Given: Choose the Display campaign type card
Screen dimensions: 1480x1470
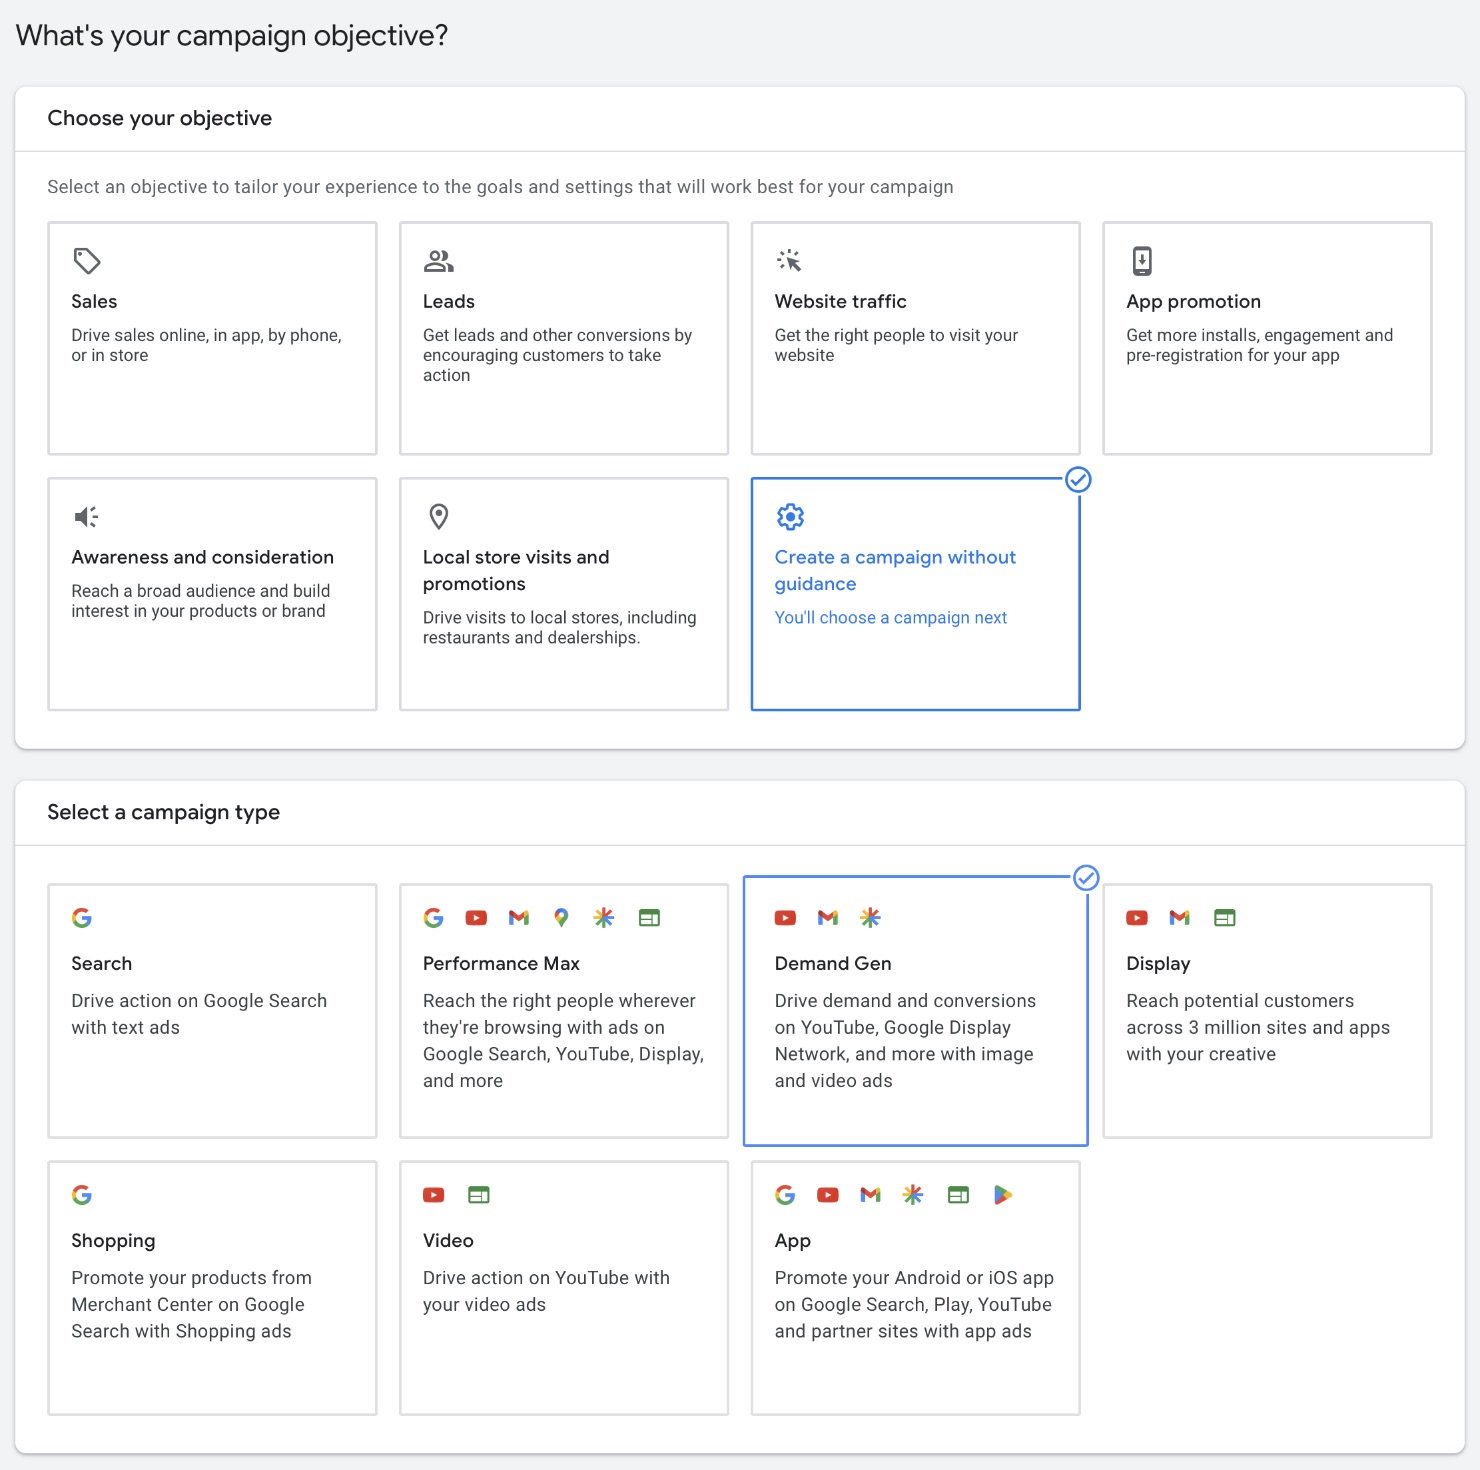Looking at the screenshot, I should 1266,1010.
